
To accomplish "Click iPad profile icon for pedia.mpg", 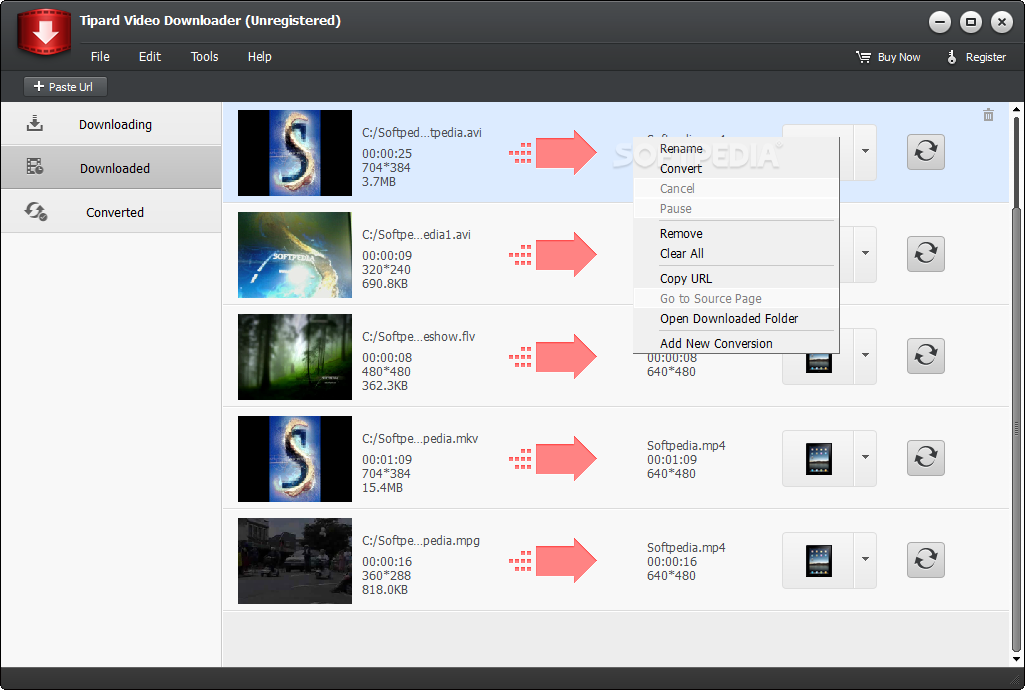I will pos(818,560).
